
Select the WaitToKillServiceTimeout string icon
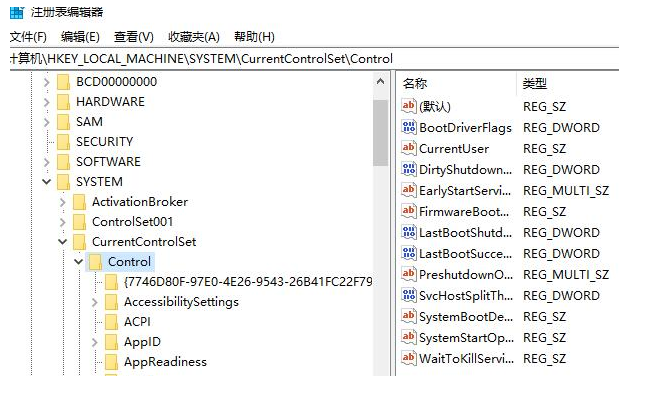(409, 358)
